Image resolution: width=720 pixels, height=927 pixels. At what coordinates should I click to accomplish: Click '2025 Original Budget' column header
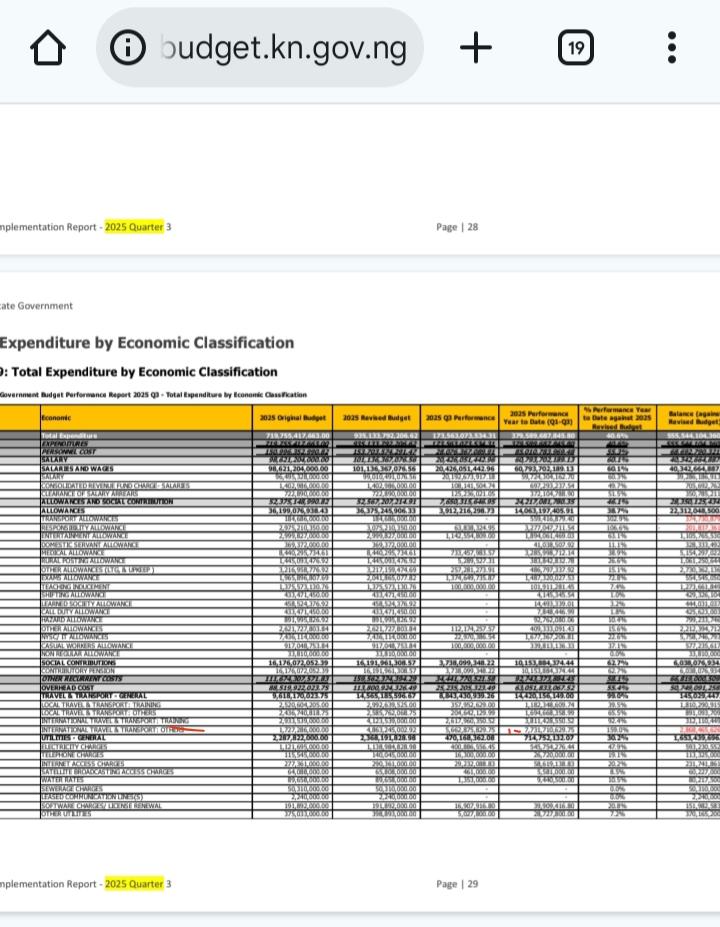(292, 418)
